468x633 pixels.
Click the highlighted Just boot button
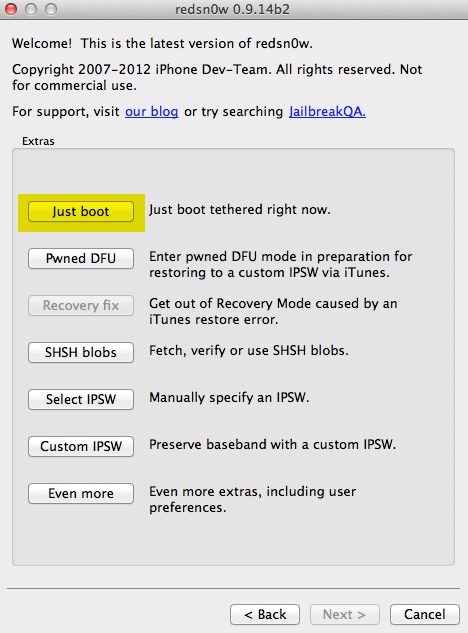click(x=81, y=212)
